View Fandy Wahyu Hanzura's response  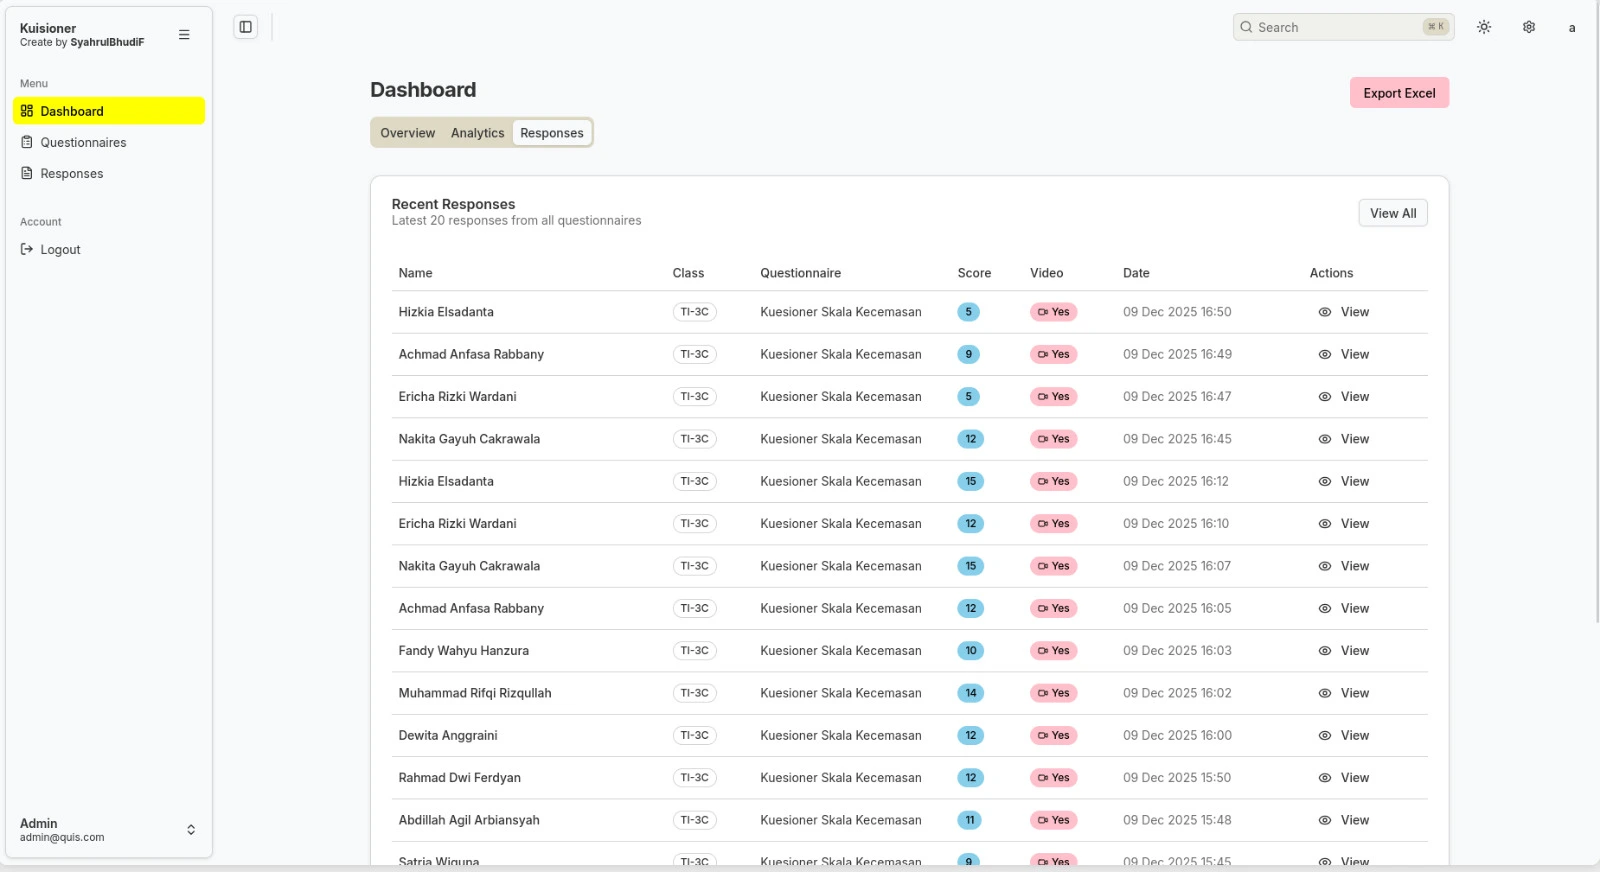pos(1343,651)
